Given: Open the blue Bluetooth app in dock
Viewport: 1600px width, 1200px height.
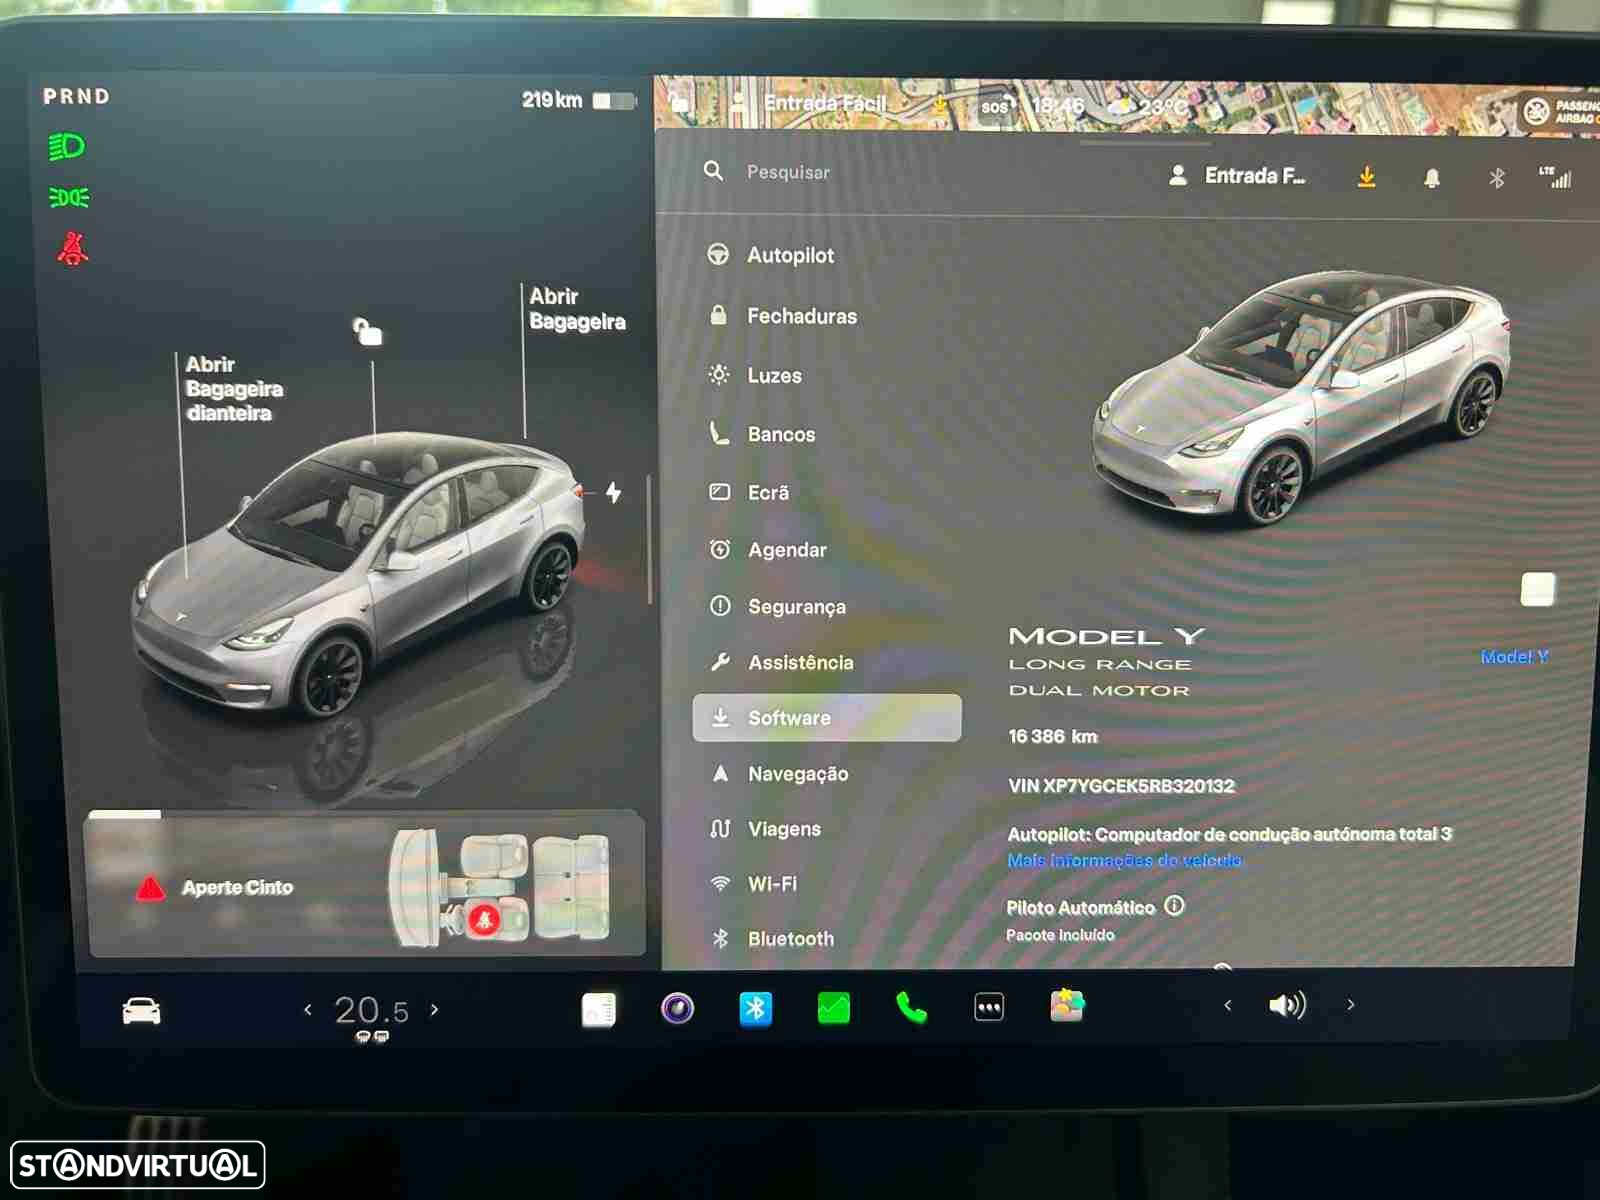Looking at the screenshot, I should [x=755, y=1009].
